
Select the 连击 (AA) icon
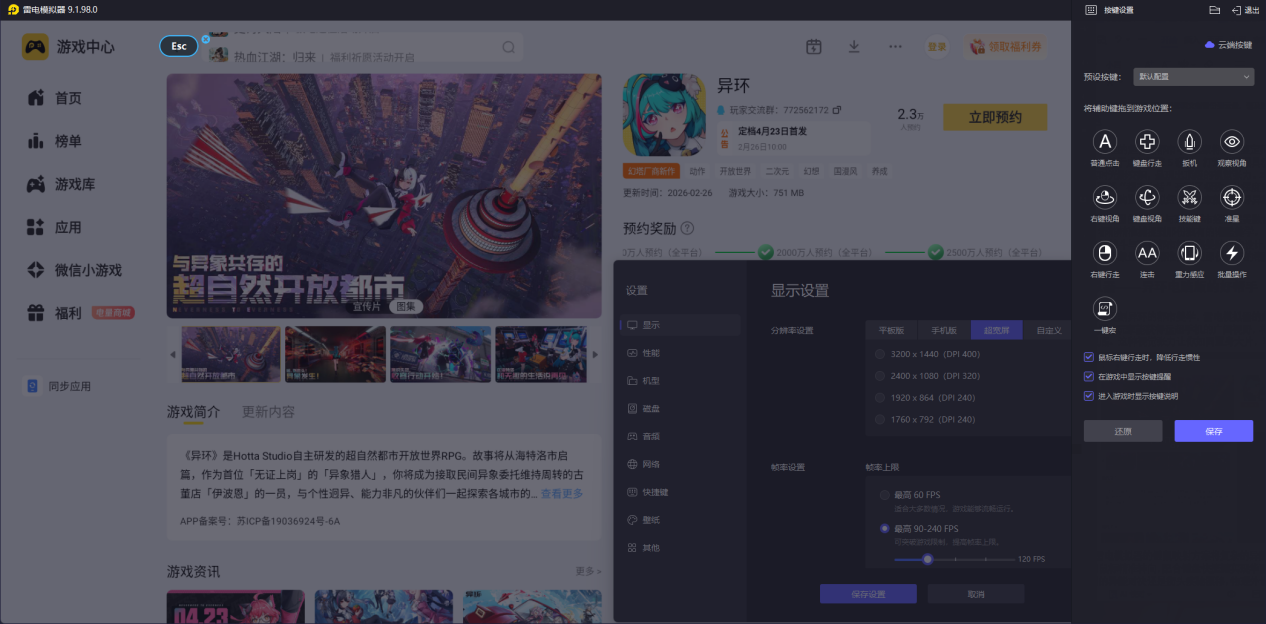(x=1147, y=253)
